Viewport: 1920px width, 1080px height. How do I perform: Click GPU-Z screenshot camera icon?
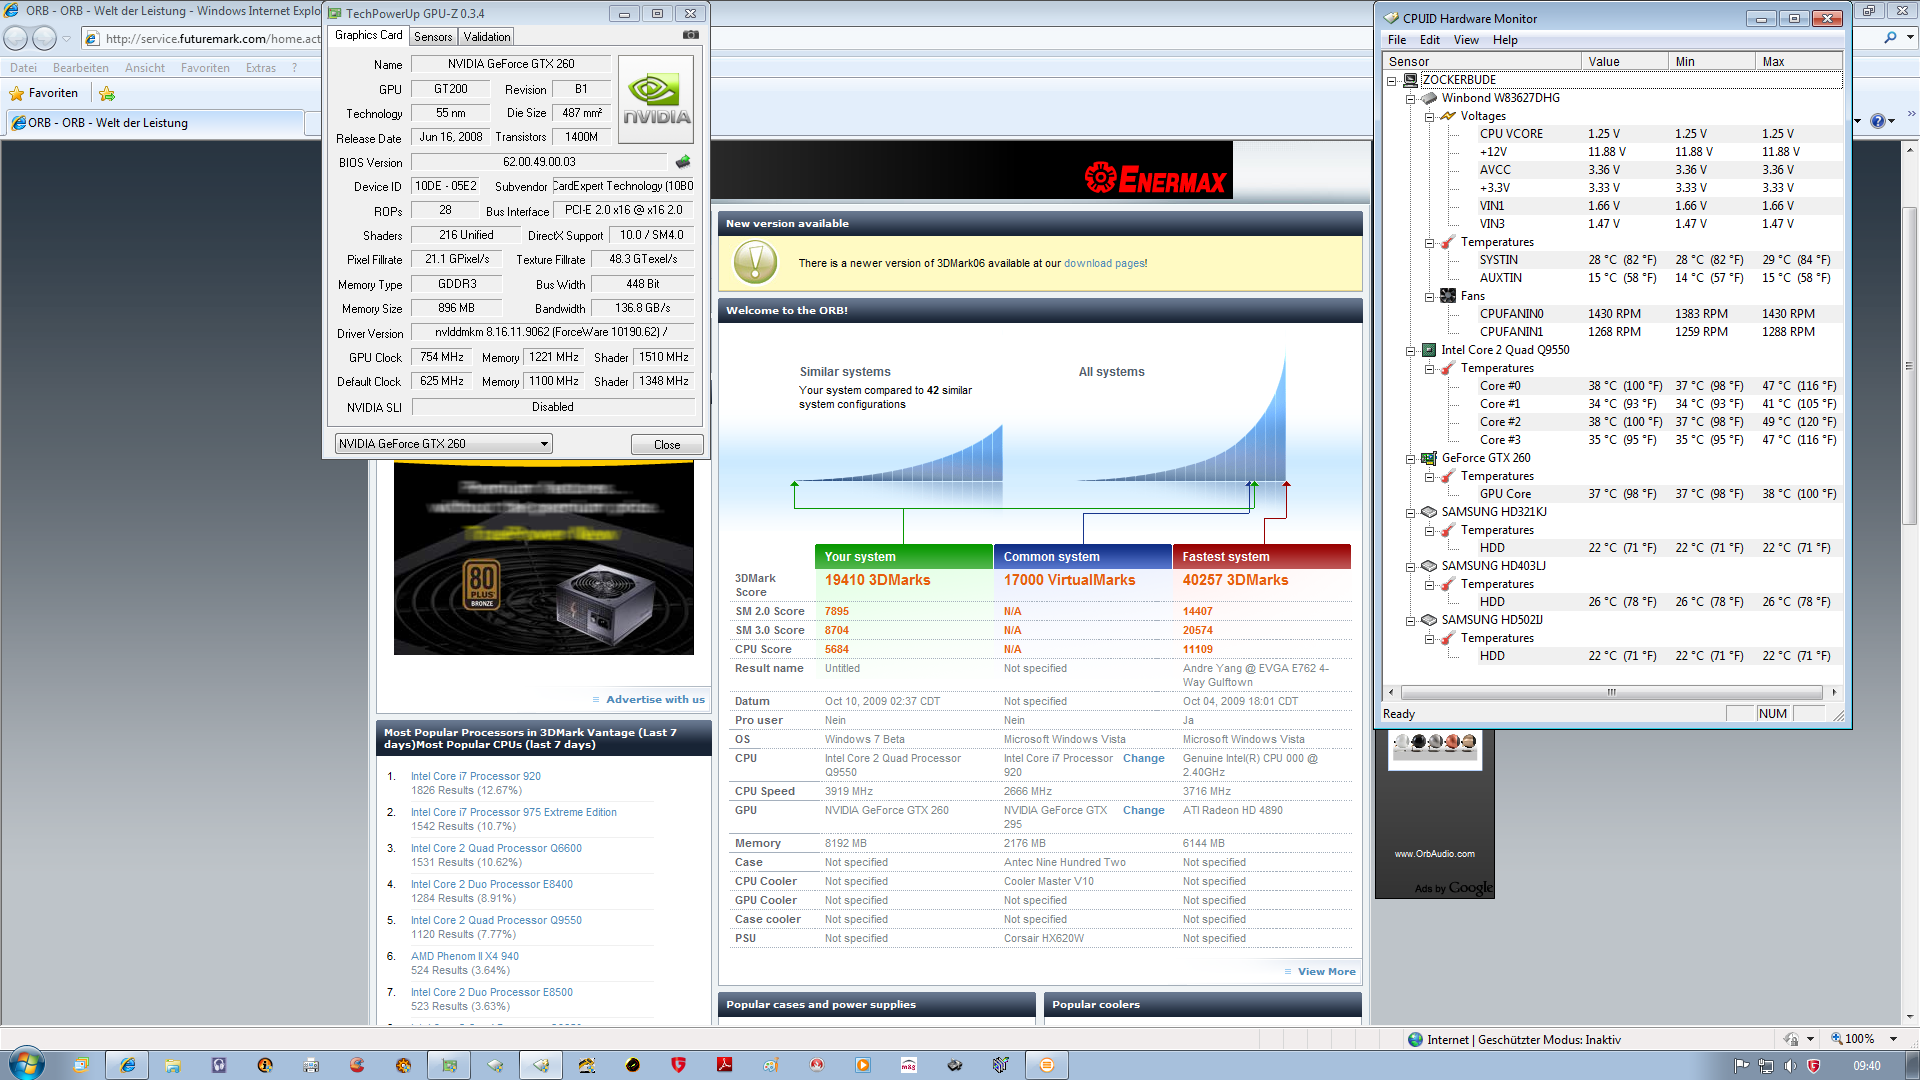tap(690, 35)
